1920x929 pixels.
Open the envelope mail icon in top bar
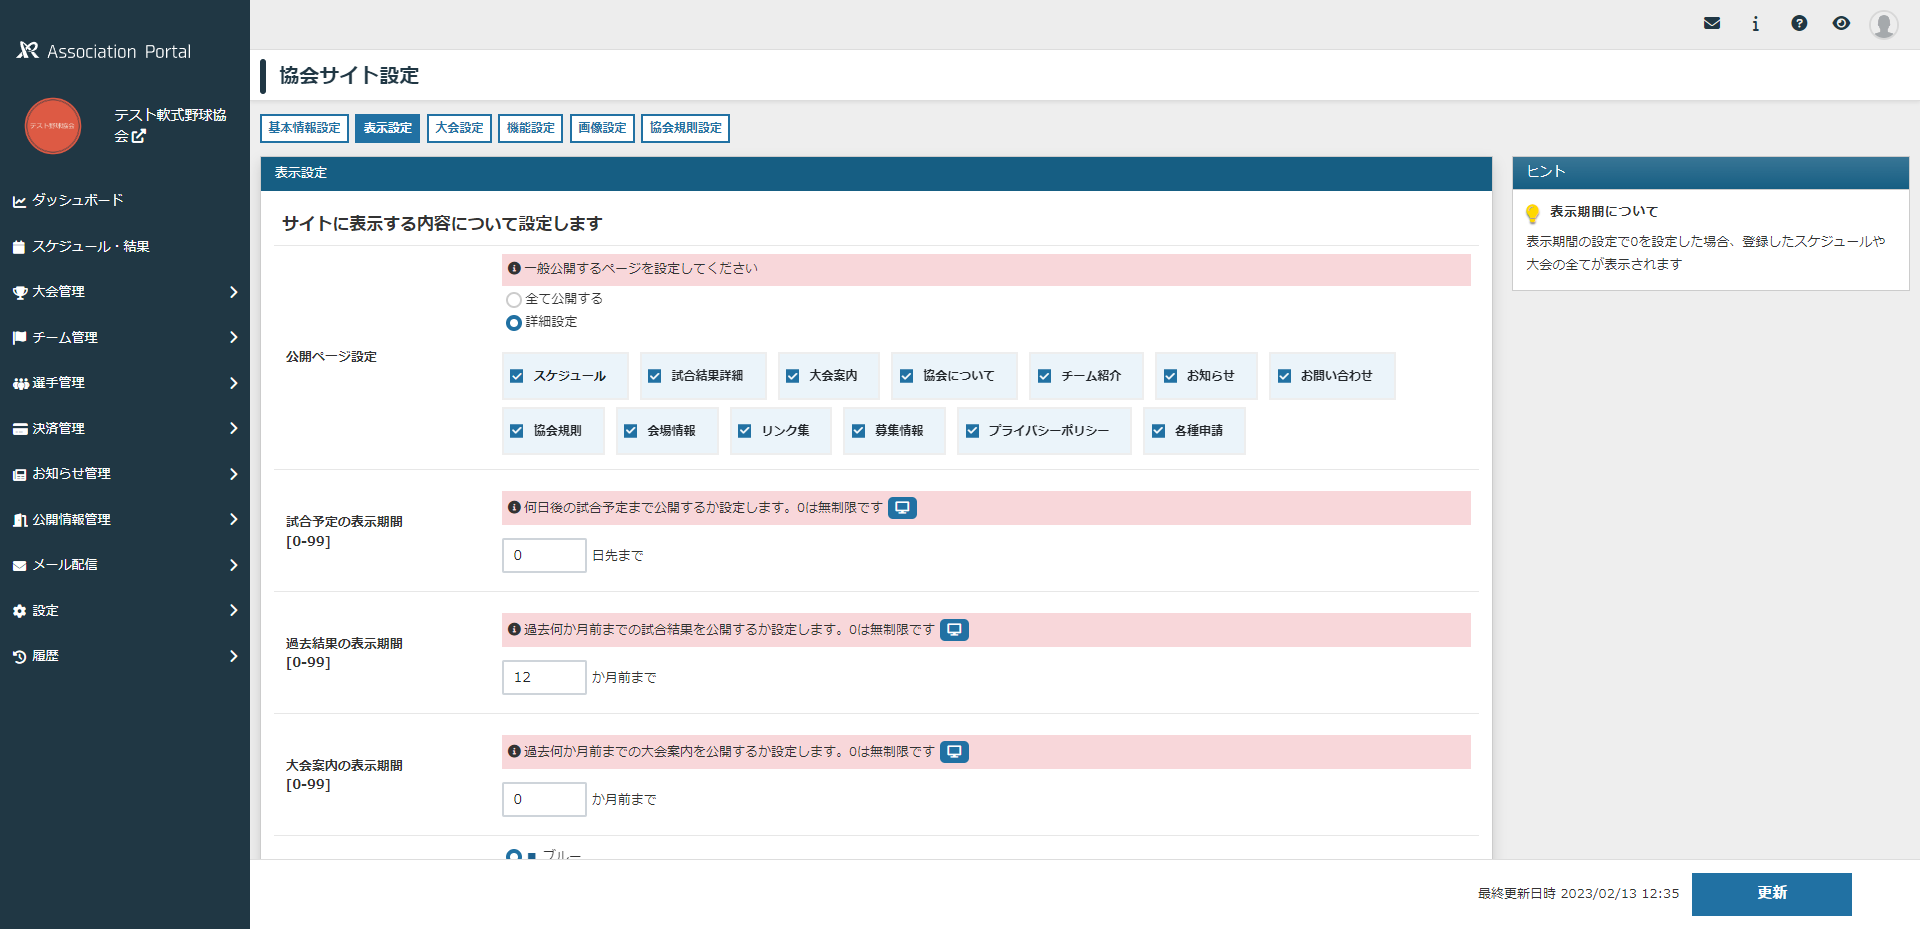tap(1712, 23)
